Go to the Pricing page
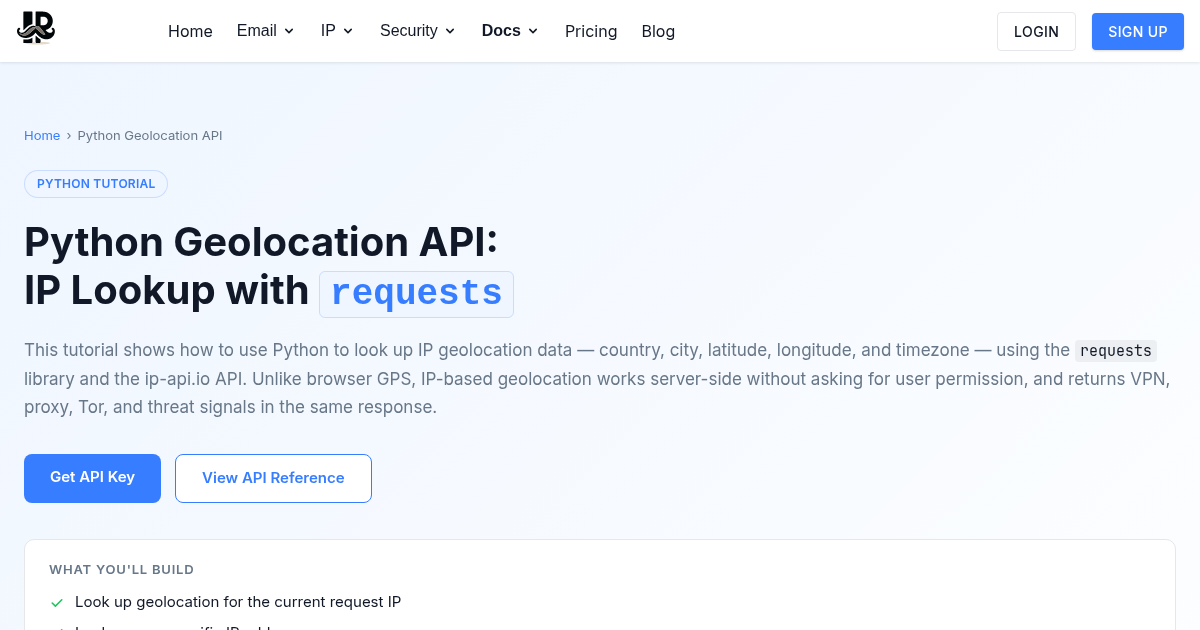The width and height of the screenshot is (1200, 630). pyautogui.click(x=591, y=31)
